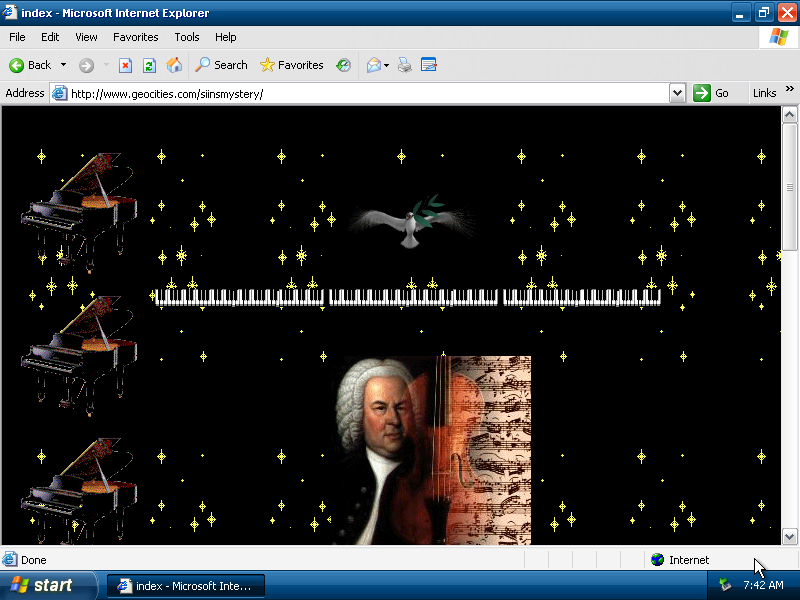
Task: Go to the Home page icon
Action: 174,65
